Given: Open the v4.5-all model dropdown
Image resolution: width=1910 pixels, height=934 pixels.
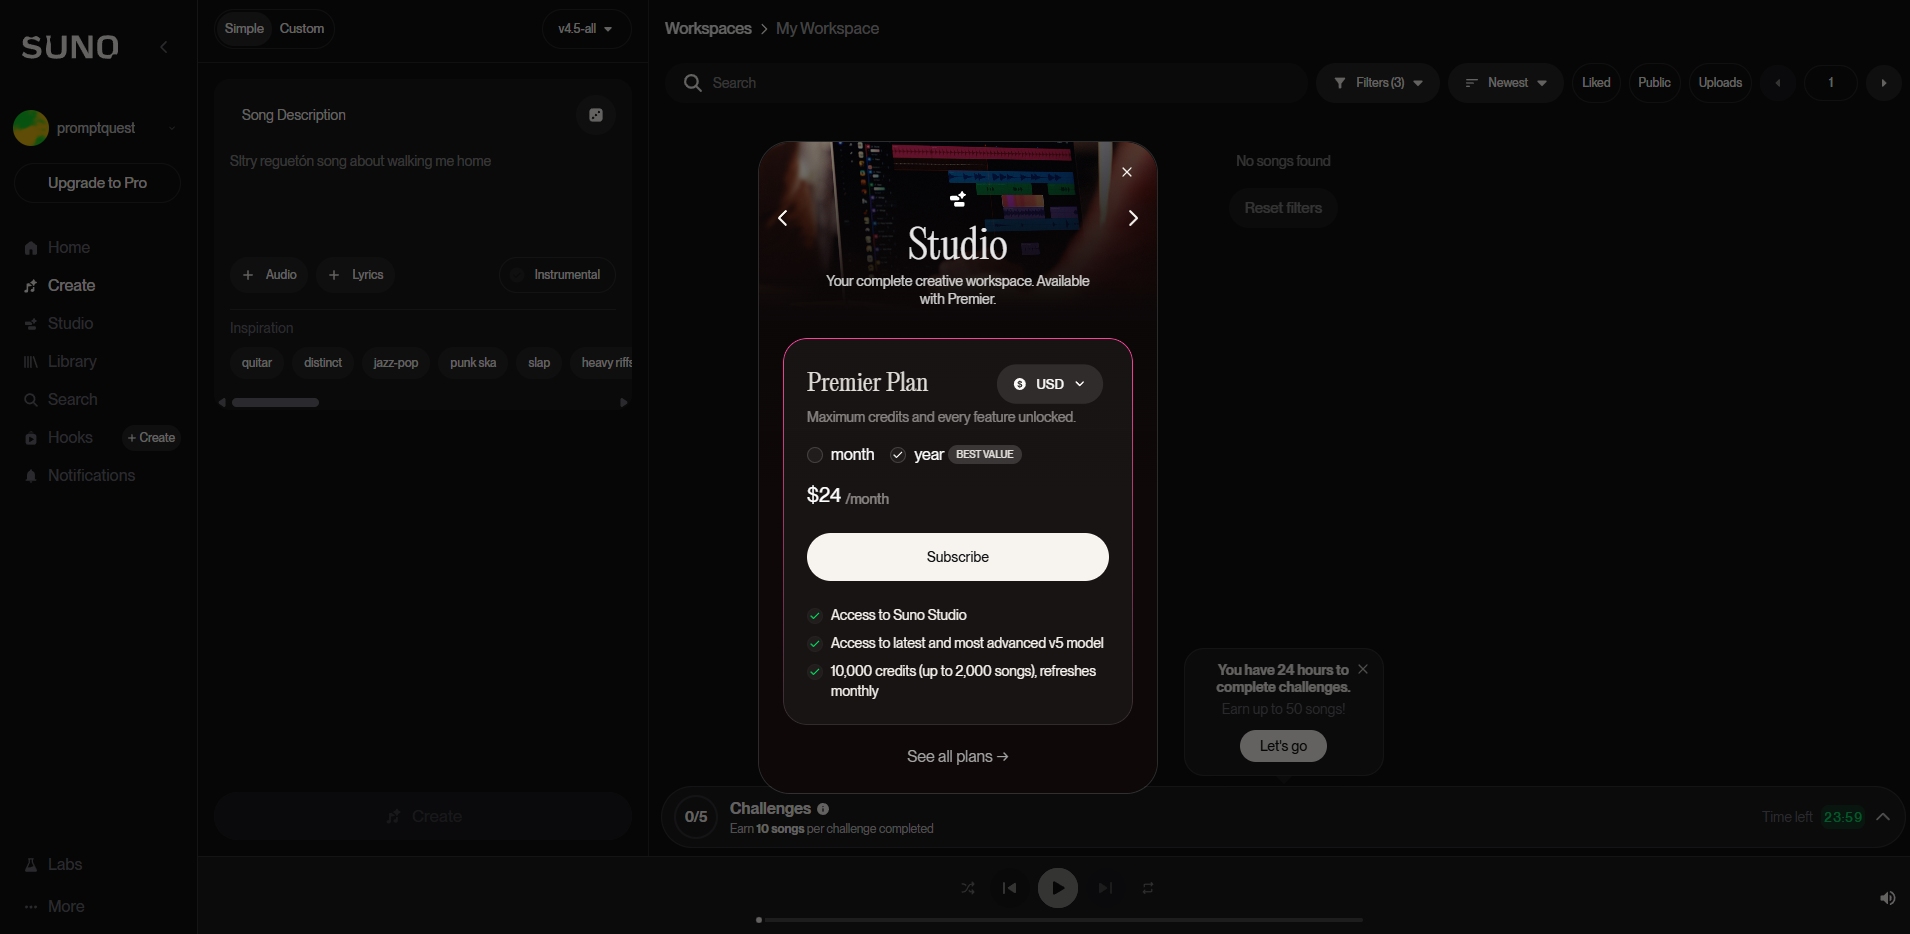Looking at the screenshot, I should [x=586, y=29].
